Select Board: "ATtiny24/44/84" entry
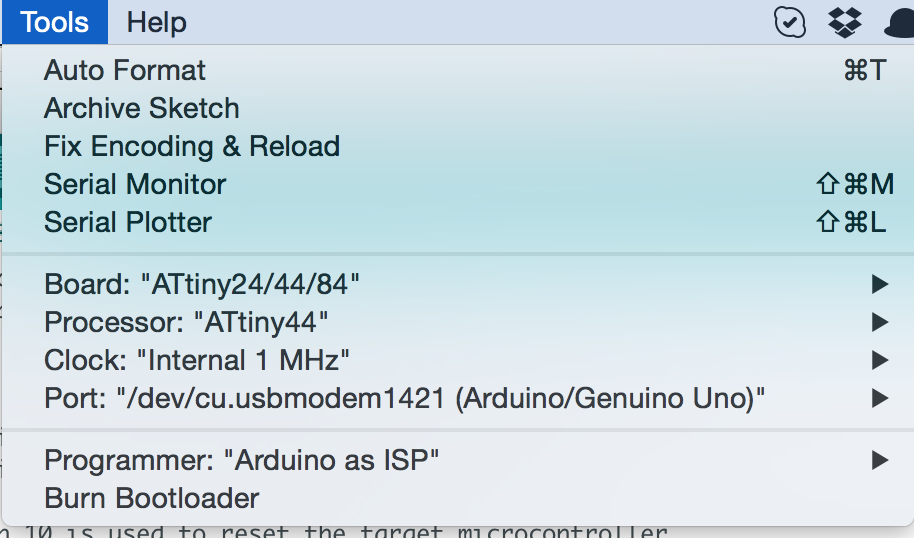Viewport: 914px width, 538px height. pos(457,284)
